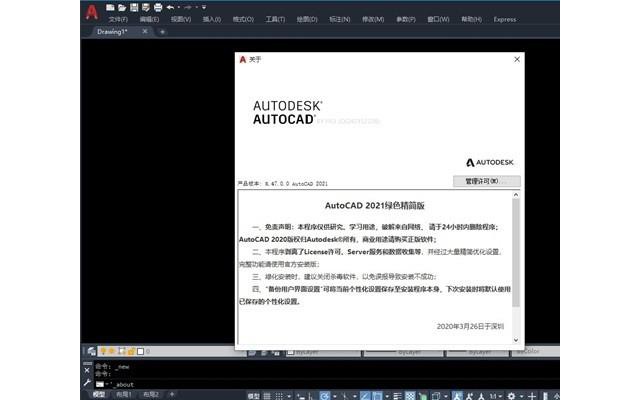This screenshot has height=400, width=640.
Task: Switch to the 布局1 layout tab
Action: point(124,394)
